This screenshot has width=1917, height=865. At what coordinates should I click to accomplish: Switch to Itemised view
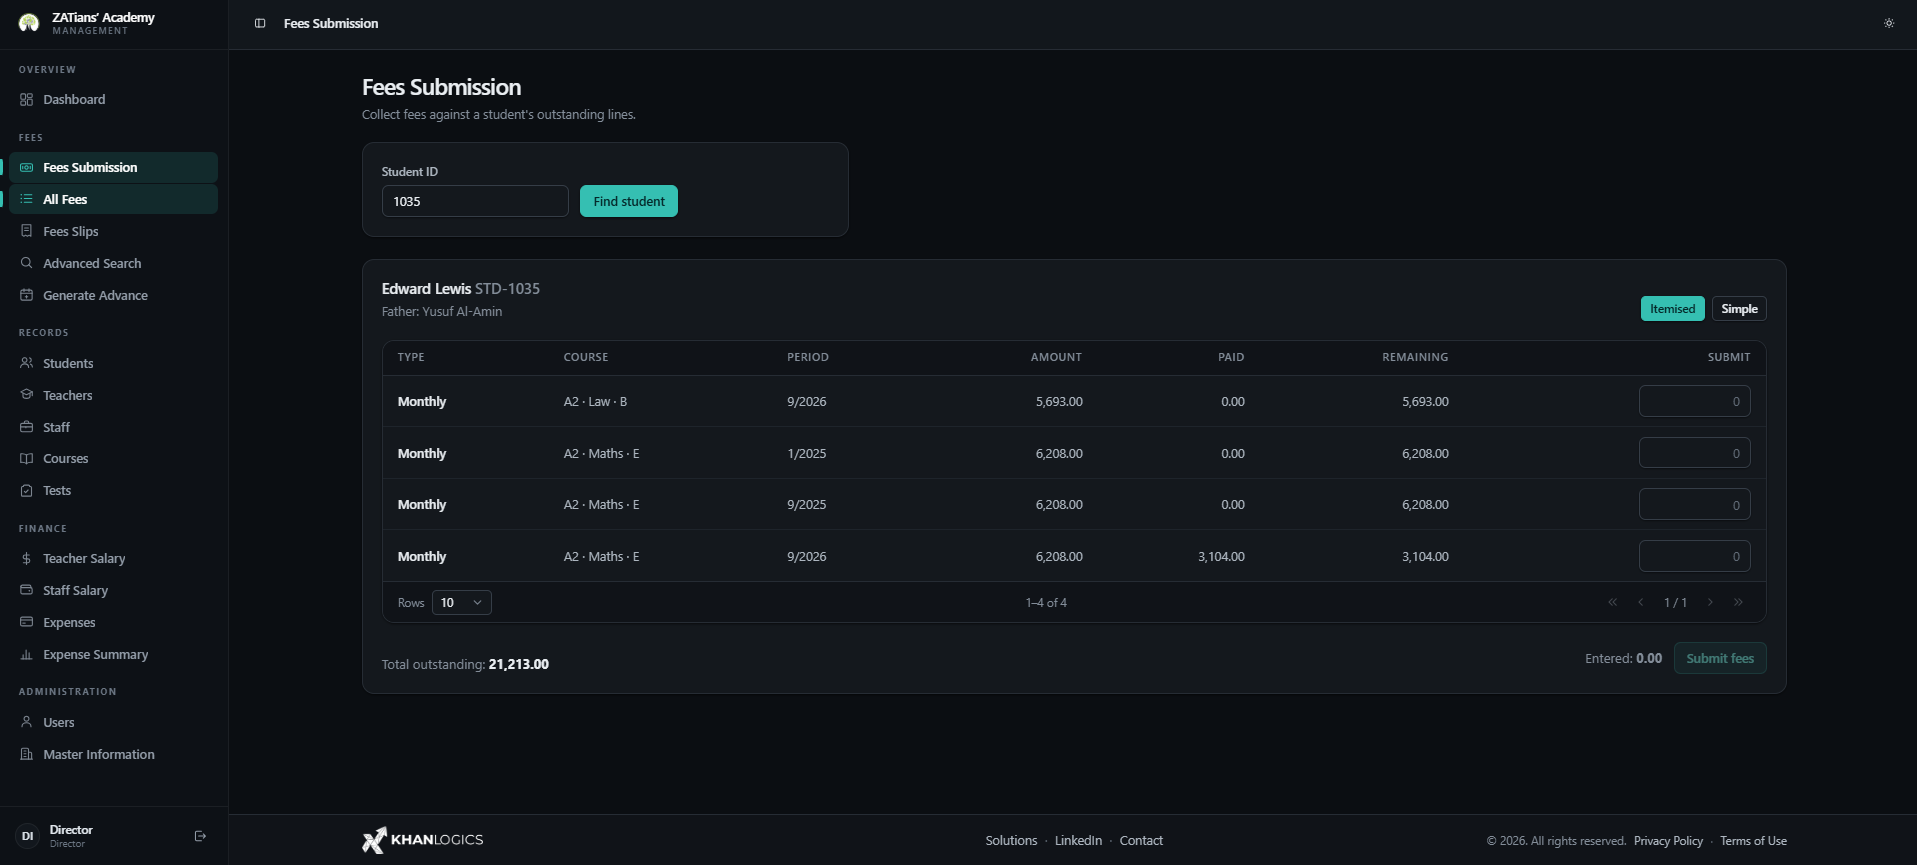pos(1672,309)
